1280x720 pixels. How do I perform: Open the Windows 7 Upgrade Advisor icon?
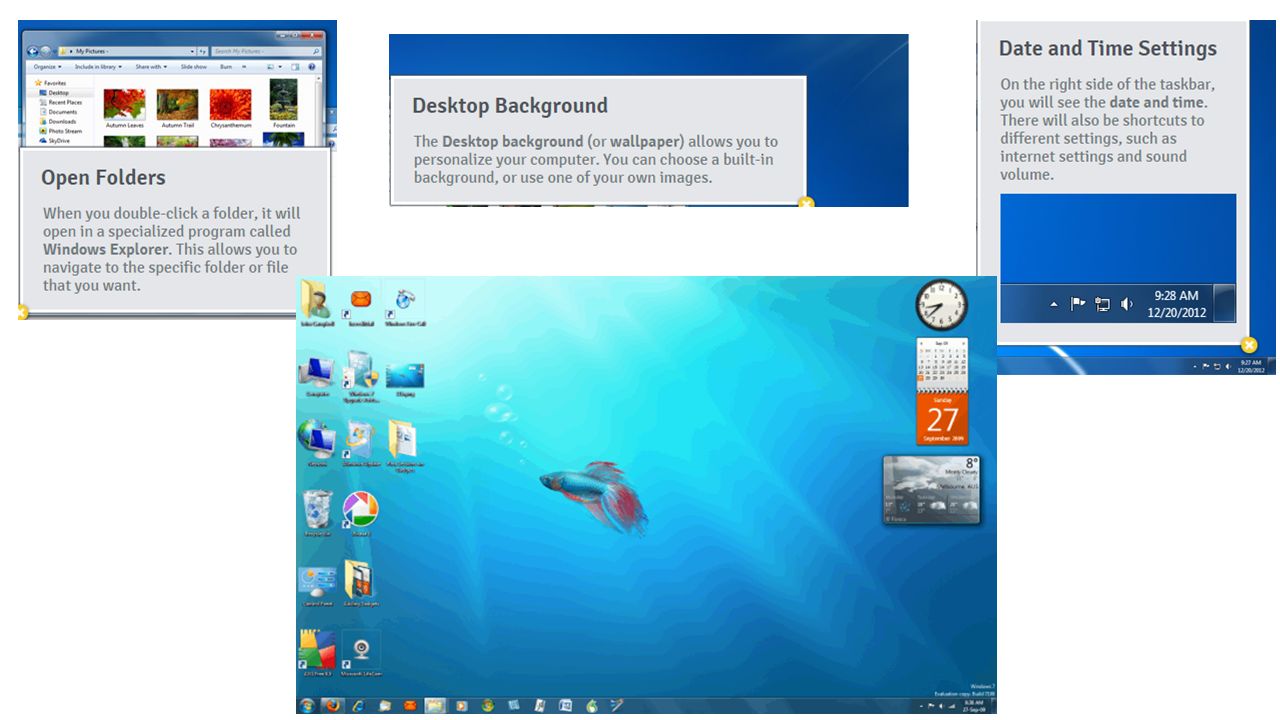(360, 374)
